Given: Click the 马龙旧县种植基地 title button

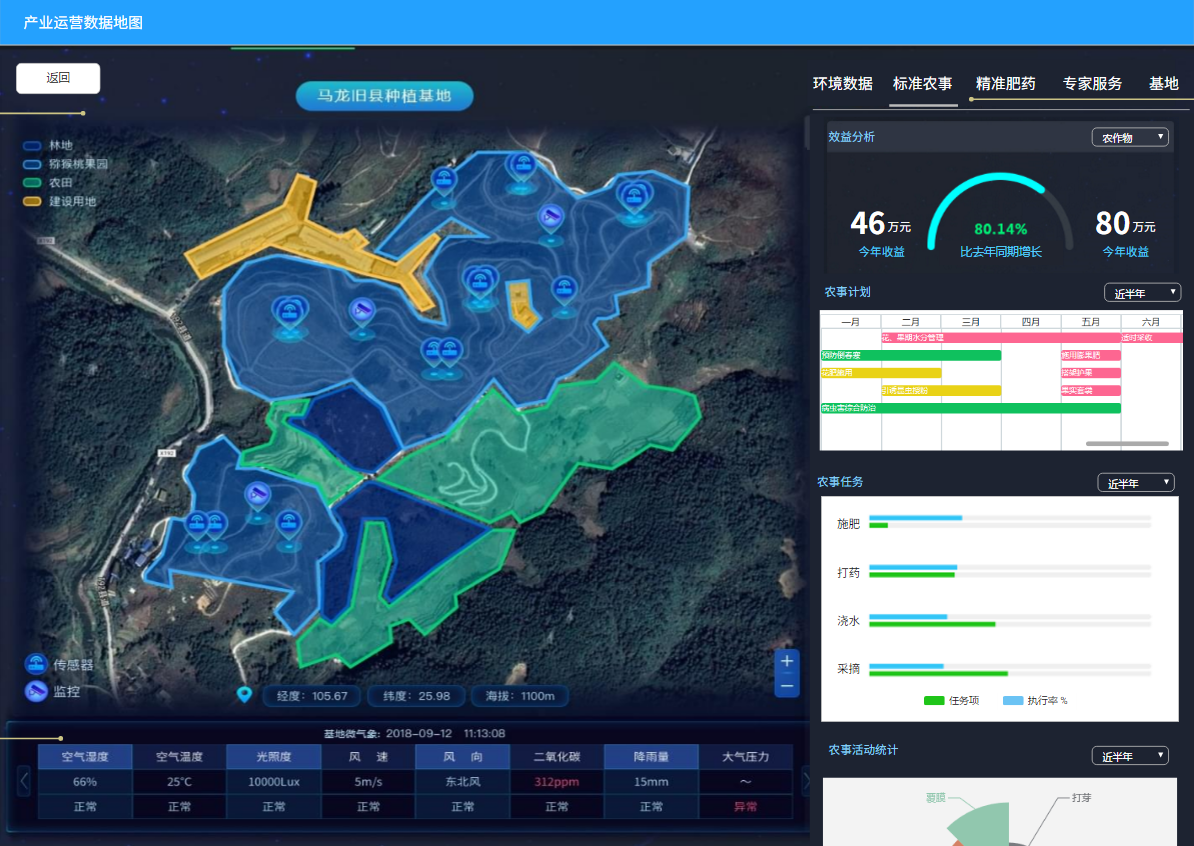Looking at the screenshot, I should click(x=385, y=96).
